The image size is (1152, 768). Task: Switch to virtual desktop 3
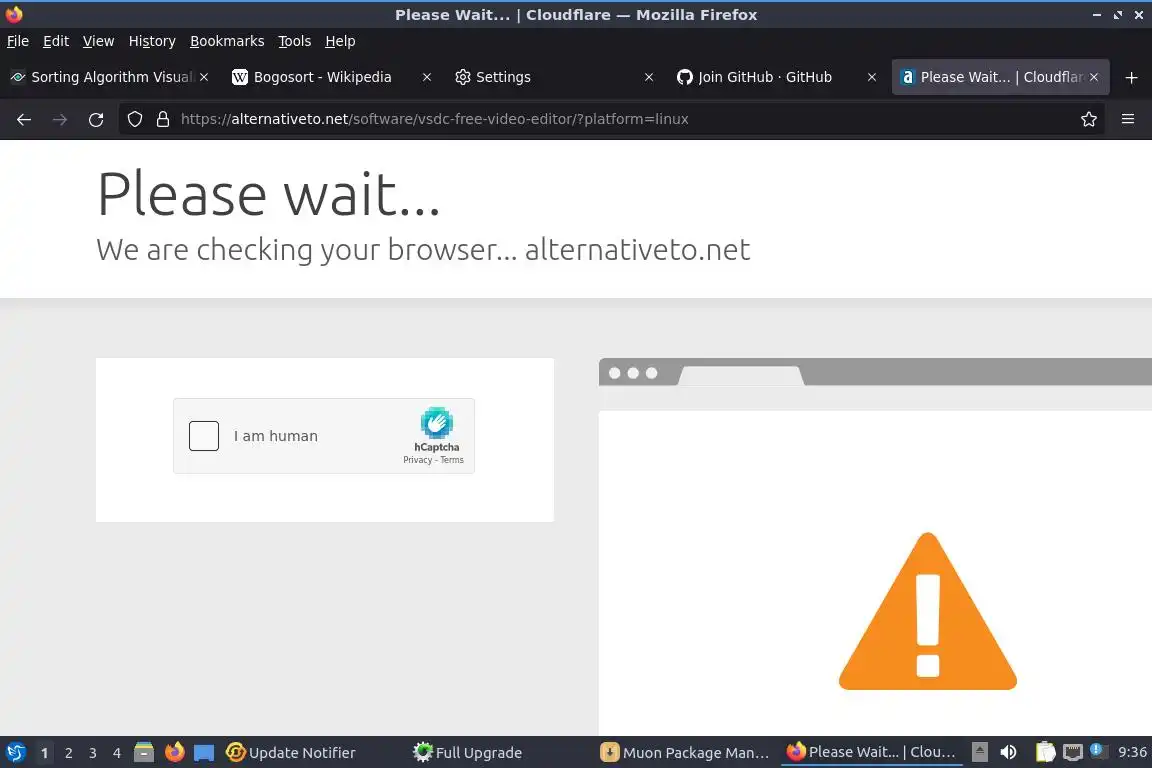point(93,753)
